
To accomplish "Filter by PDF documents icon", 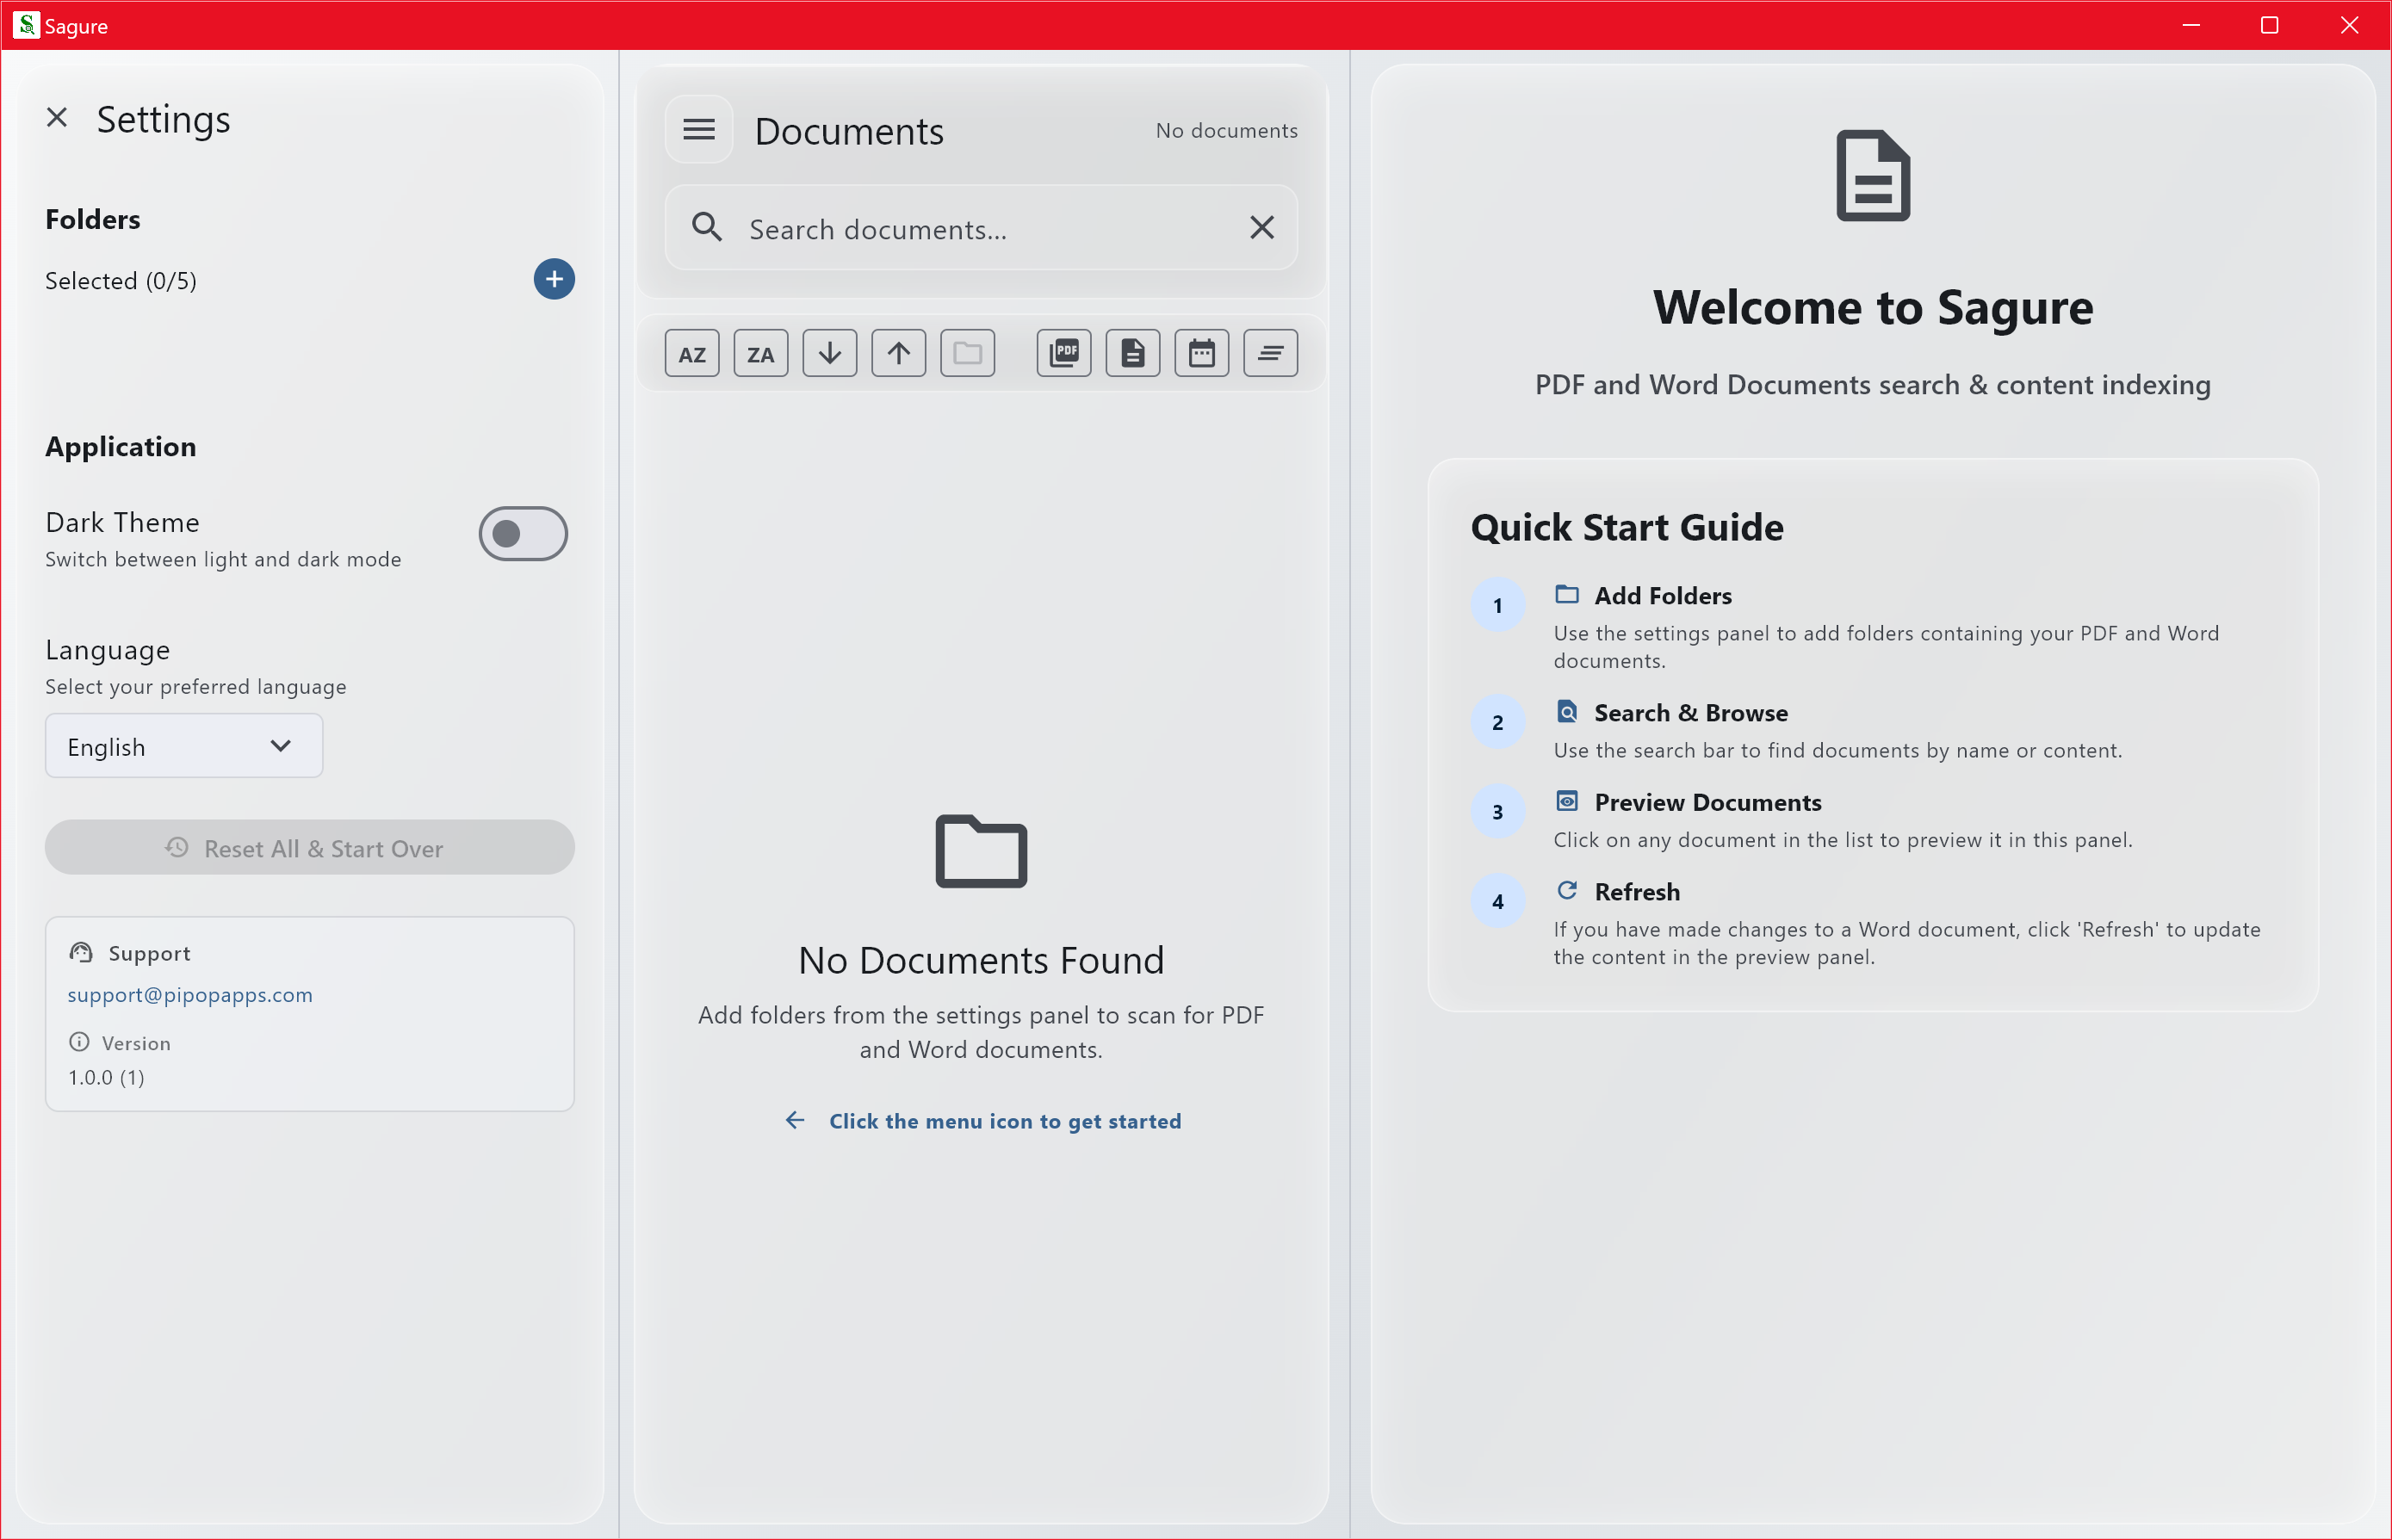I will coord(1064,354).
